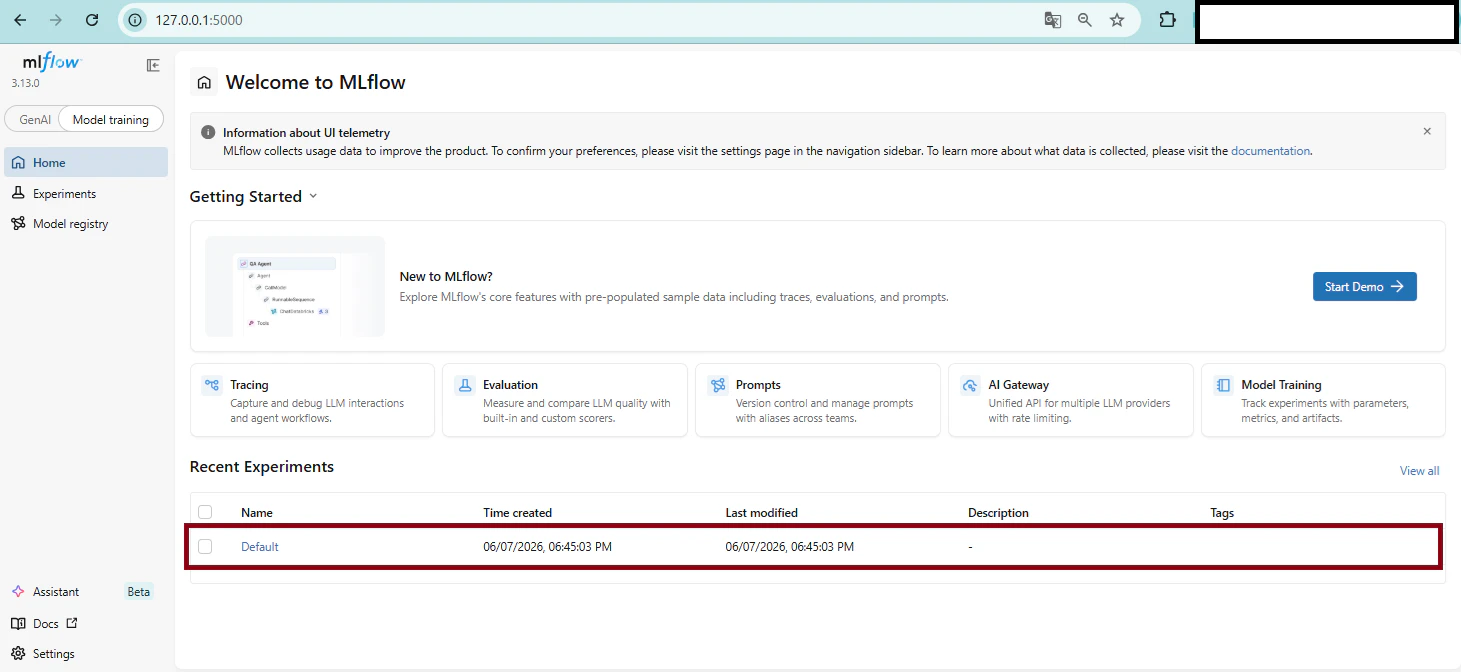Click the Tags column header

tap(1222, 513)
